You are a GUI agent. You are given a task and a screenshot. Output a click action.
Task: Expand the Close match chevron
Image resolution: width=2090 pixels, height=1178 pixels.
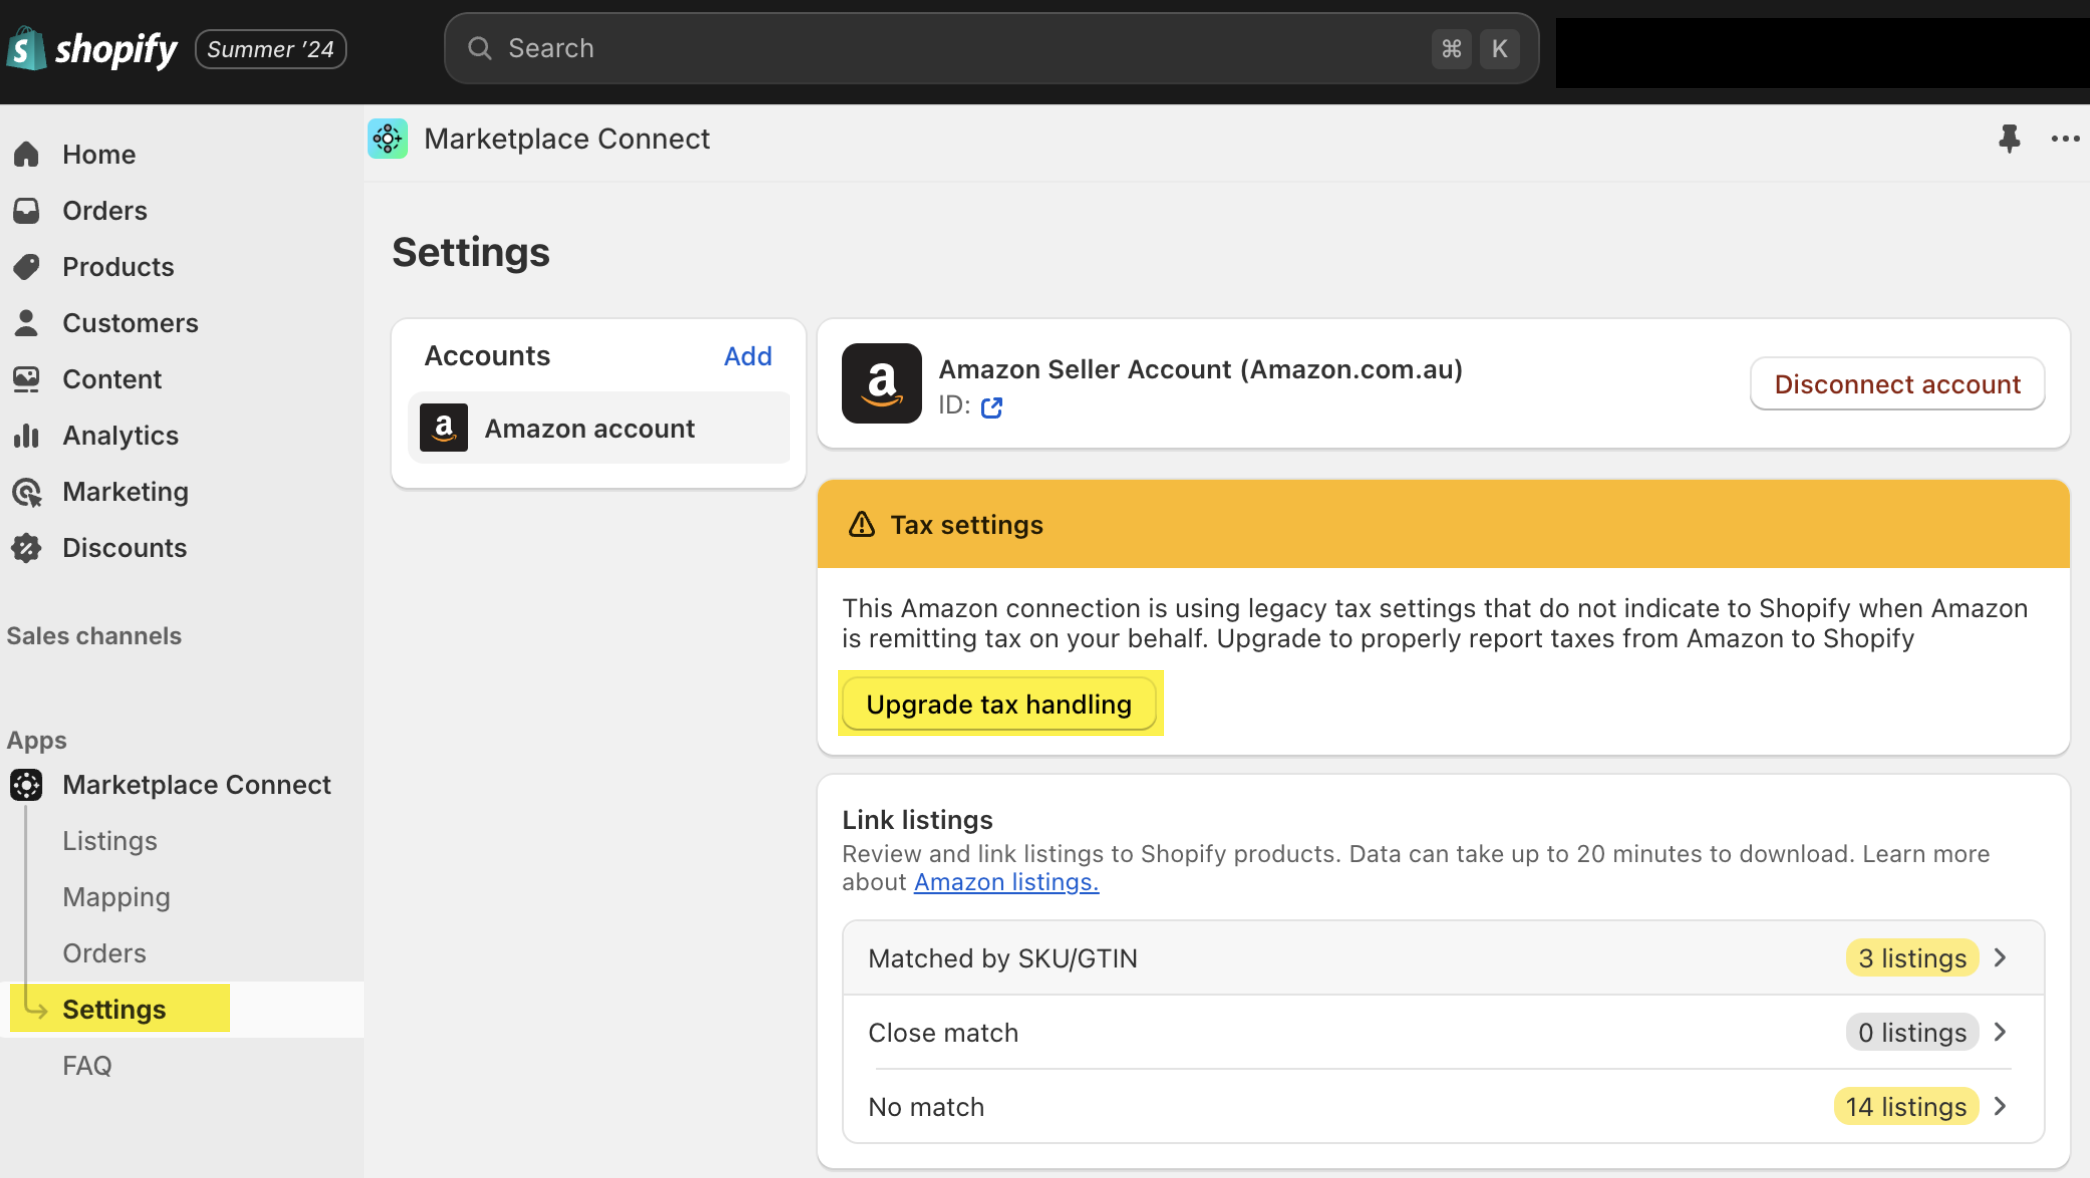pyautogui.click(x=2001, y=1032)
